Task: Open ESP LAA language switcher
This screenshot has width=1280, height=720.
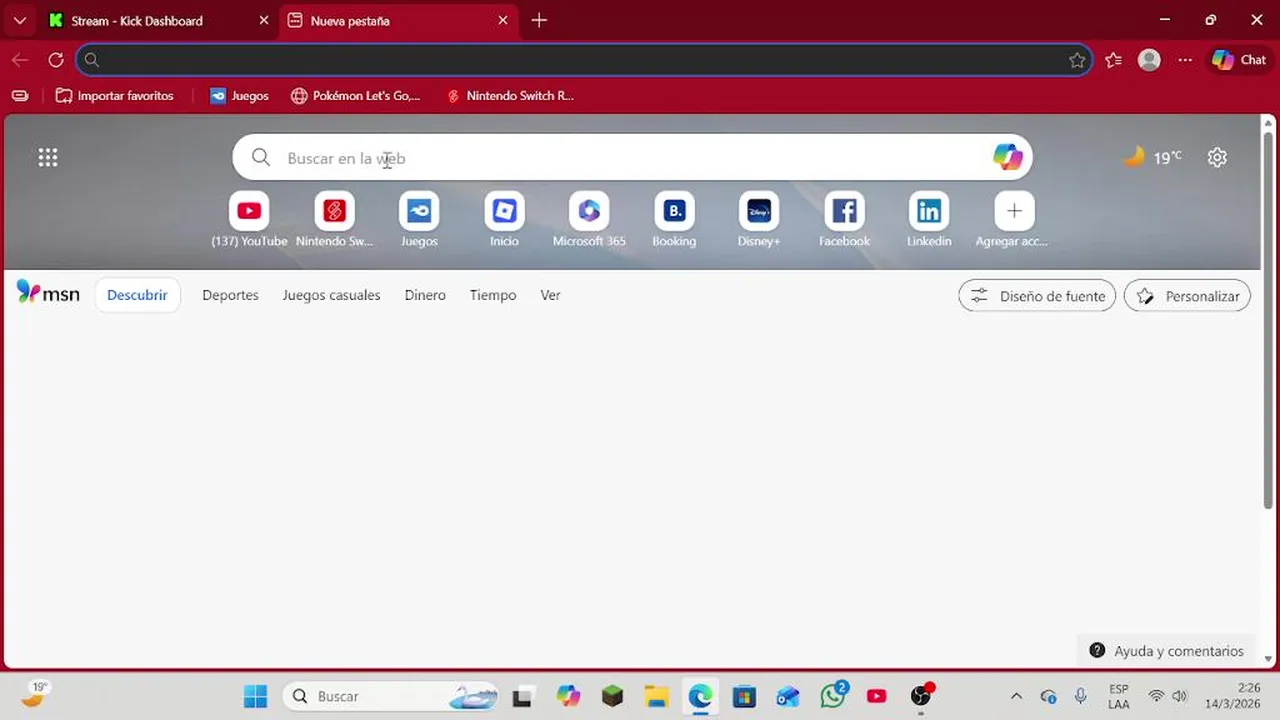Action: [1119, 696]
